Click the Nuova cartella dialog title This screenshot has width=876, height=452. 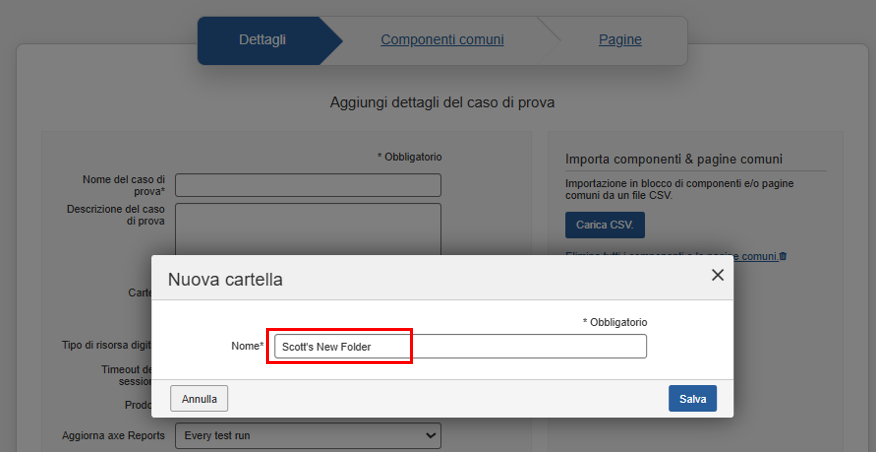(x=225, y=279)
